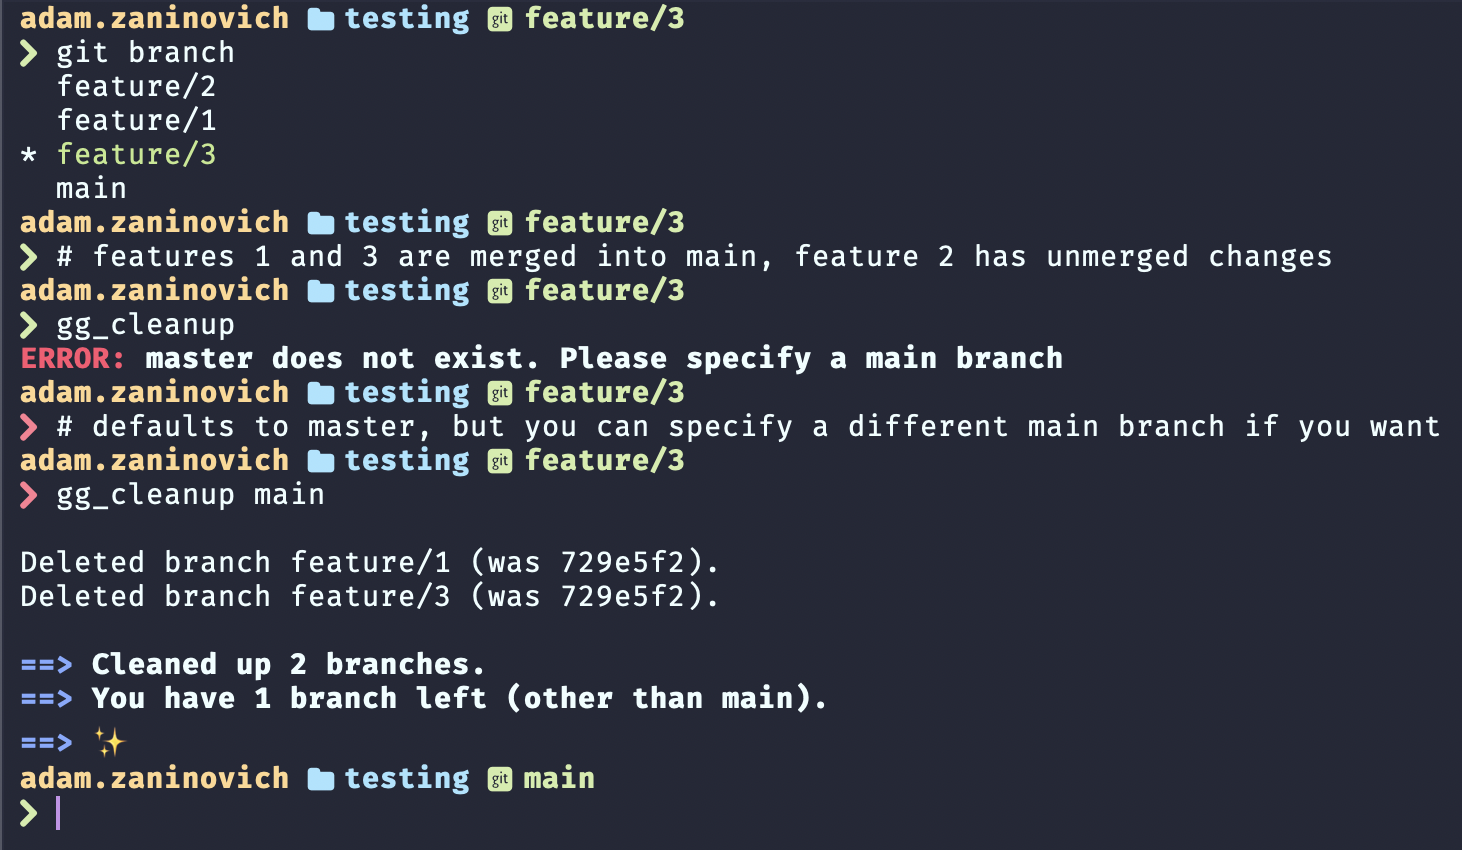The image size is (1462, 850).
Task: Select feature/2 in the branch list output
Action: tap(136, 87)
